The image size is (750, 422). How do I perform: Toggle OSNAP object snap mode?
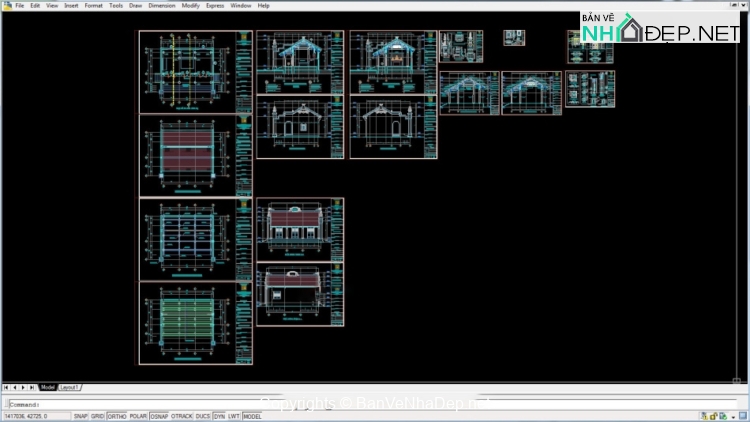[x=158, y=416]
